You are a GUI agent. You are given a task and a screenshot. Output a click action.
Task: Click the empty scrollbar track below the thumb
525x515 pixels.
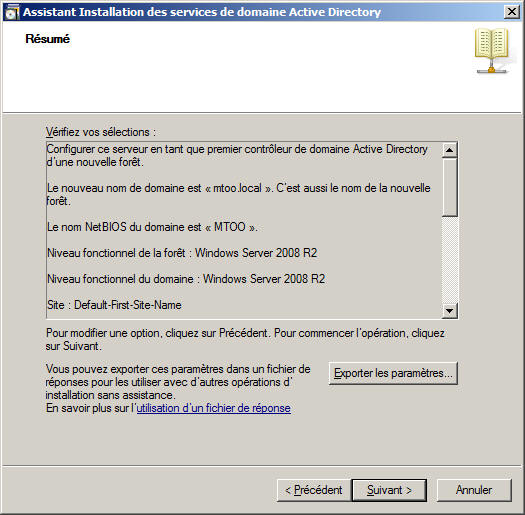(449, 260)
